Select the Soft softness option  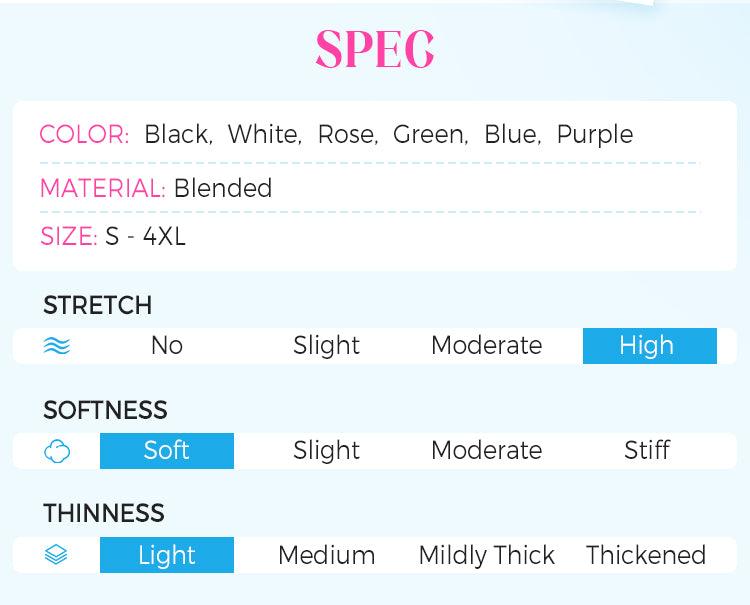167,451
